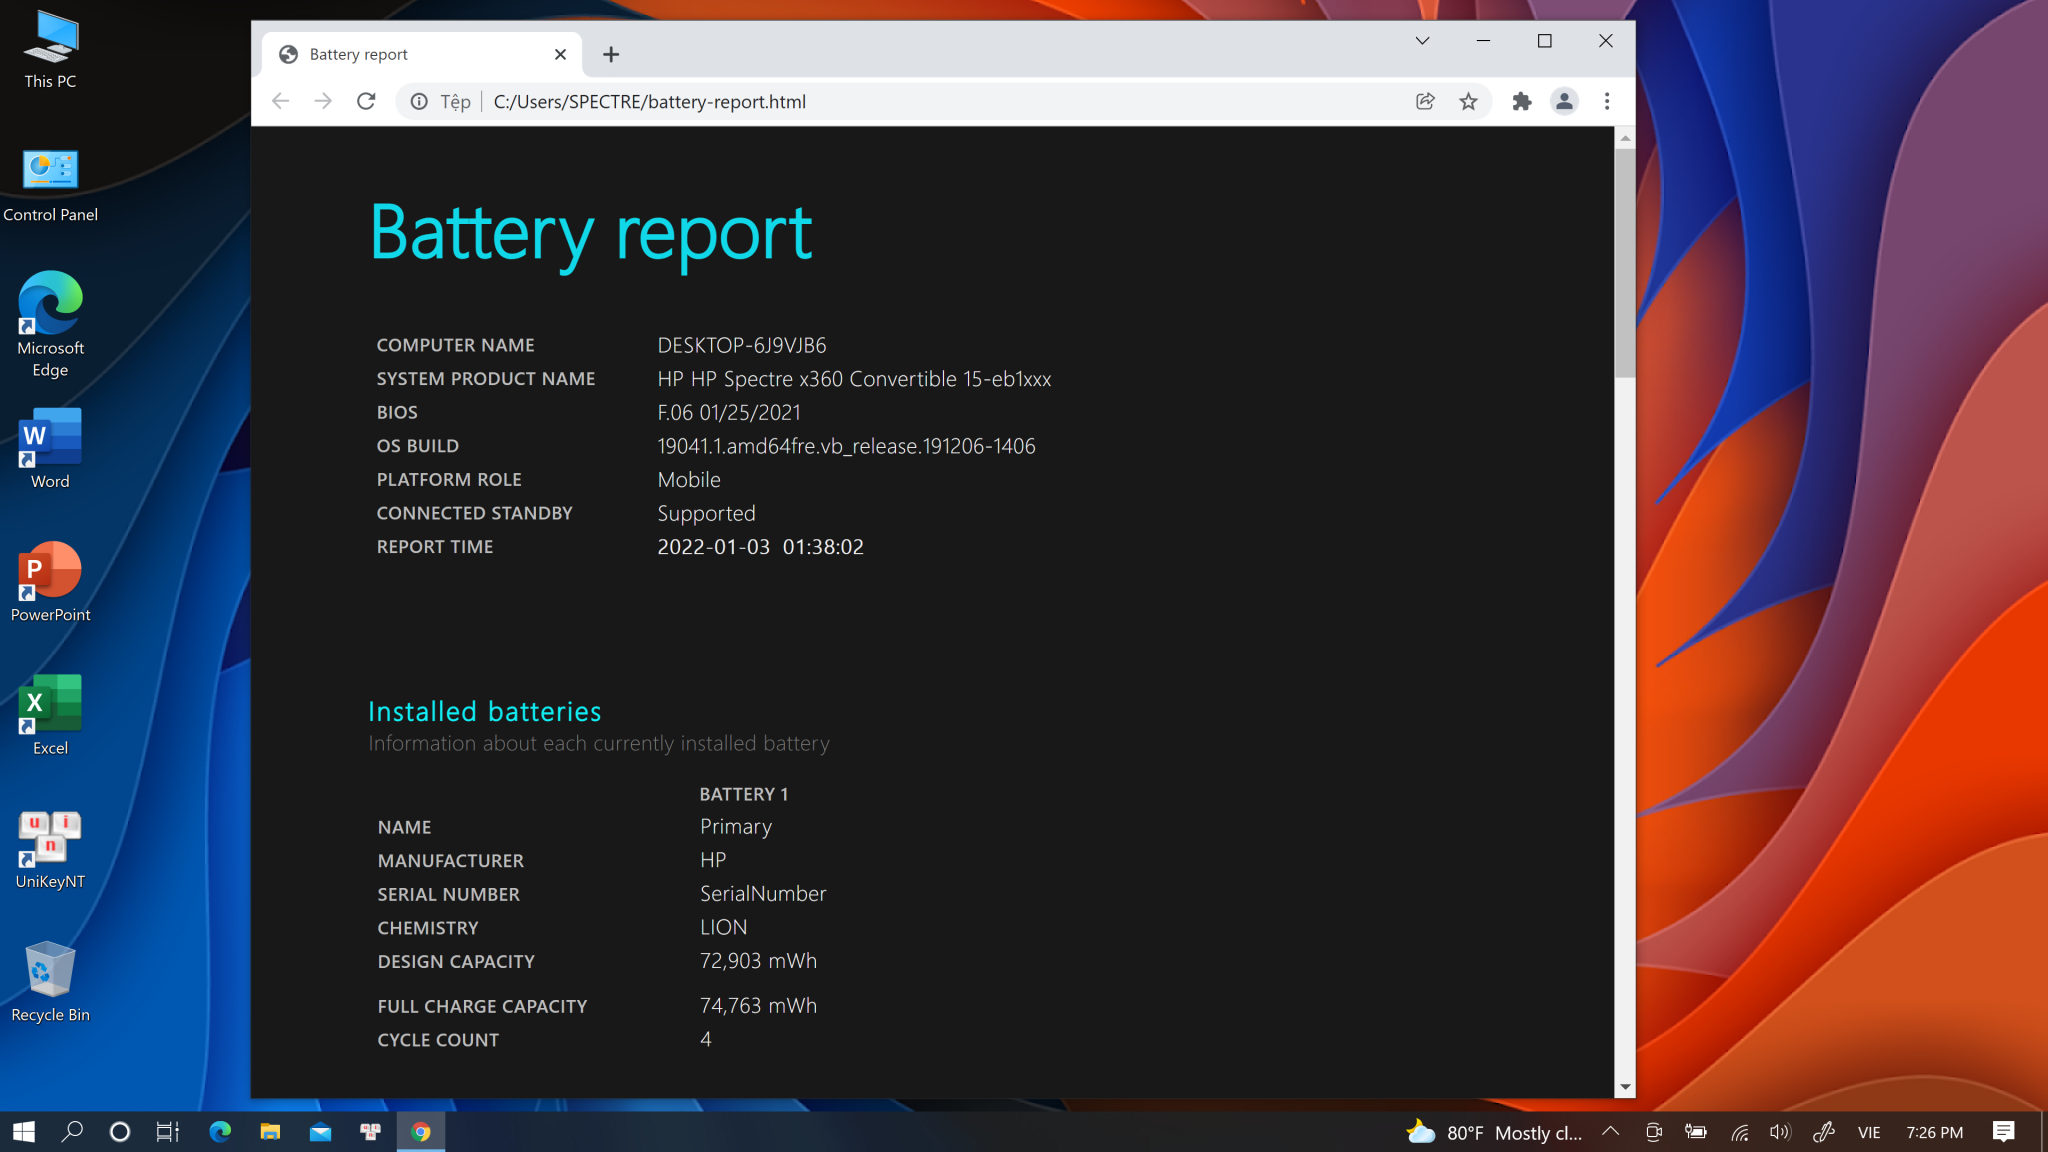The image size is (2048, 1152).
Task: Close the Battery report tab
Action: pos(560,54)
